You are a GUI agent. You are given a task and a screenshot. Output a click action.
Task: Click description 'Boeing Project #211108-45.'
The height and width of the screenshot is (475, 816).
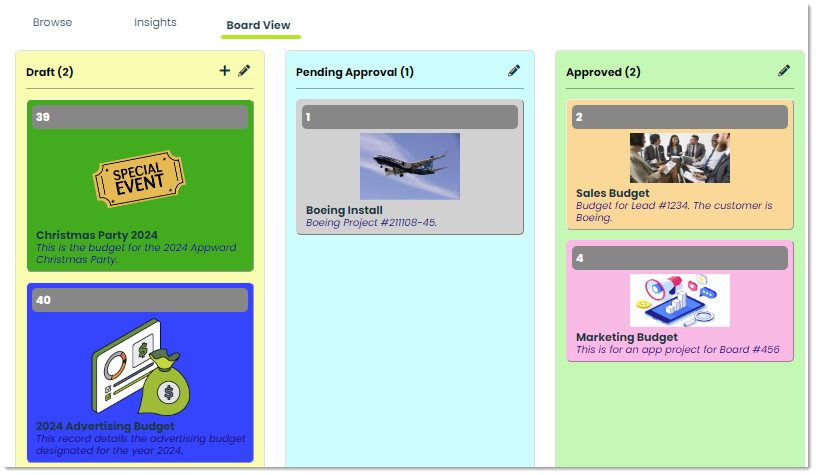[x=371, y=223]
